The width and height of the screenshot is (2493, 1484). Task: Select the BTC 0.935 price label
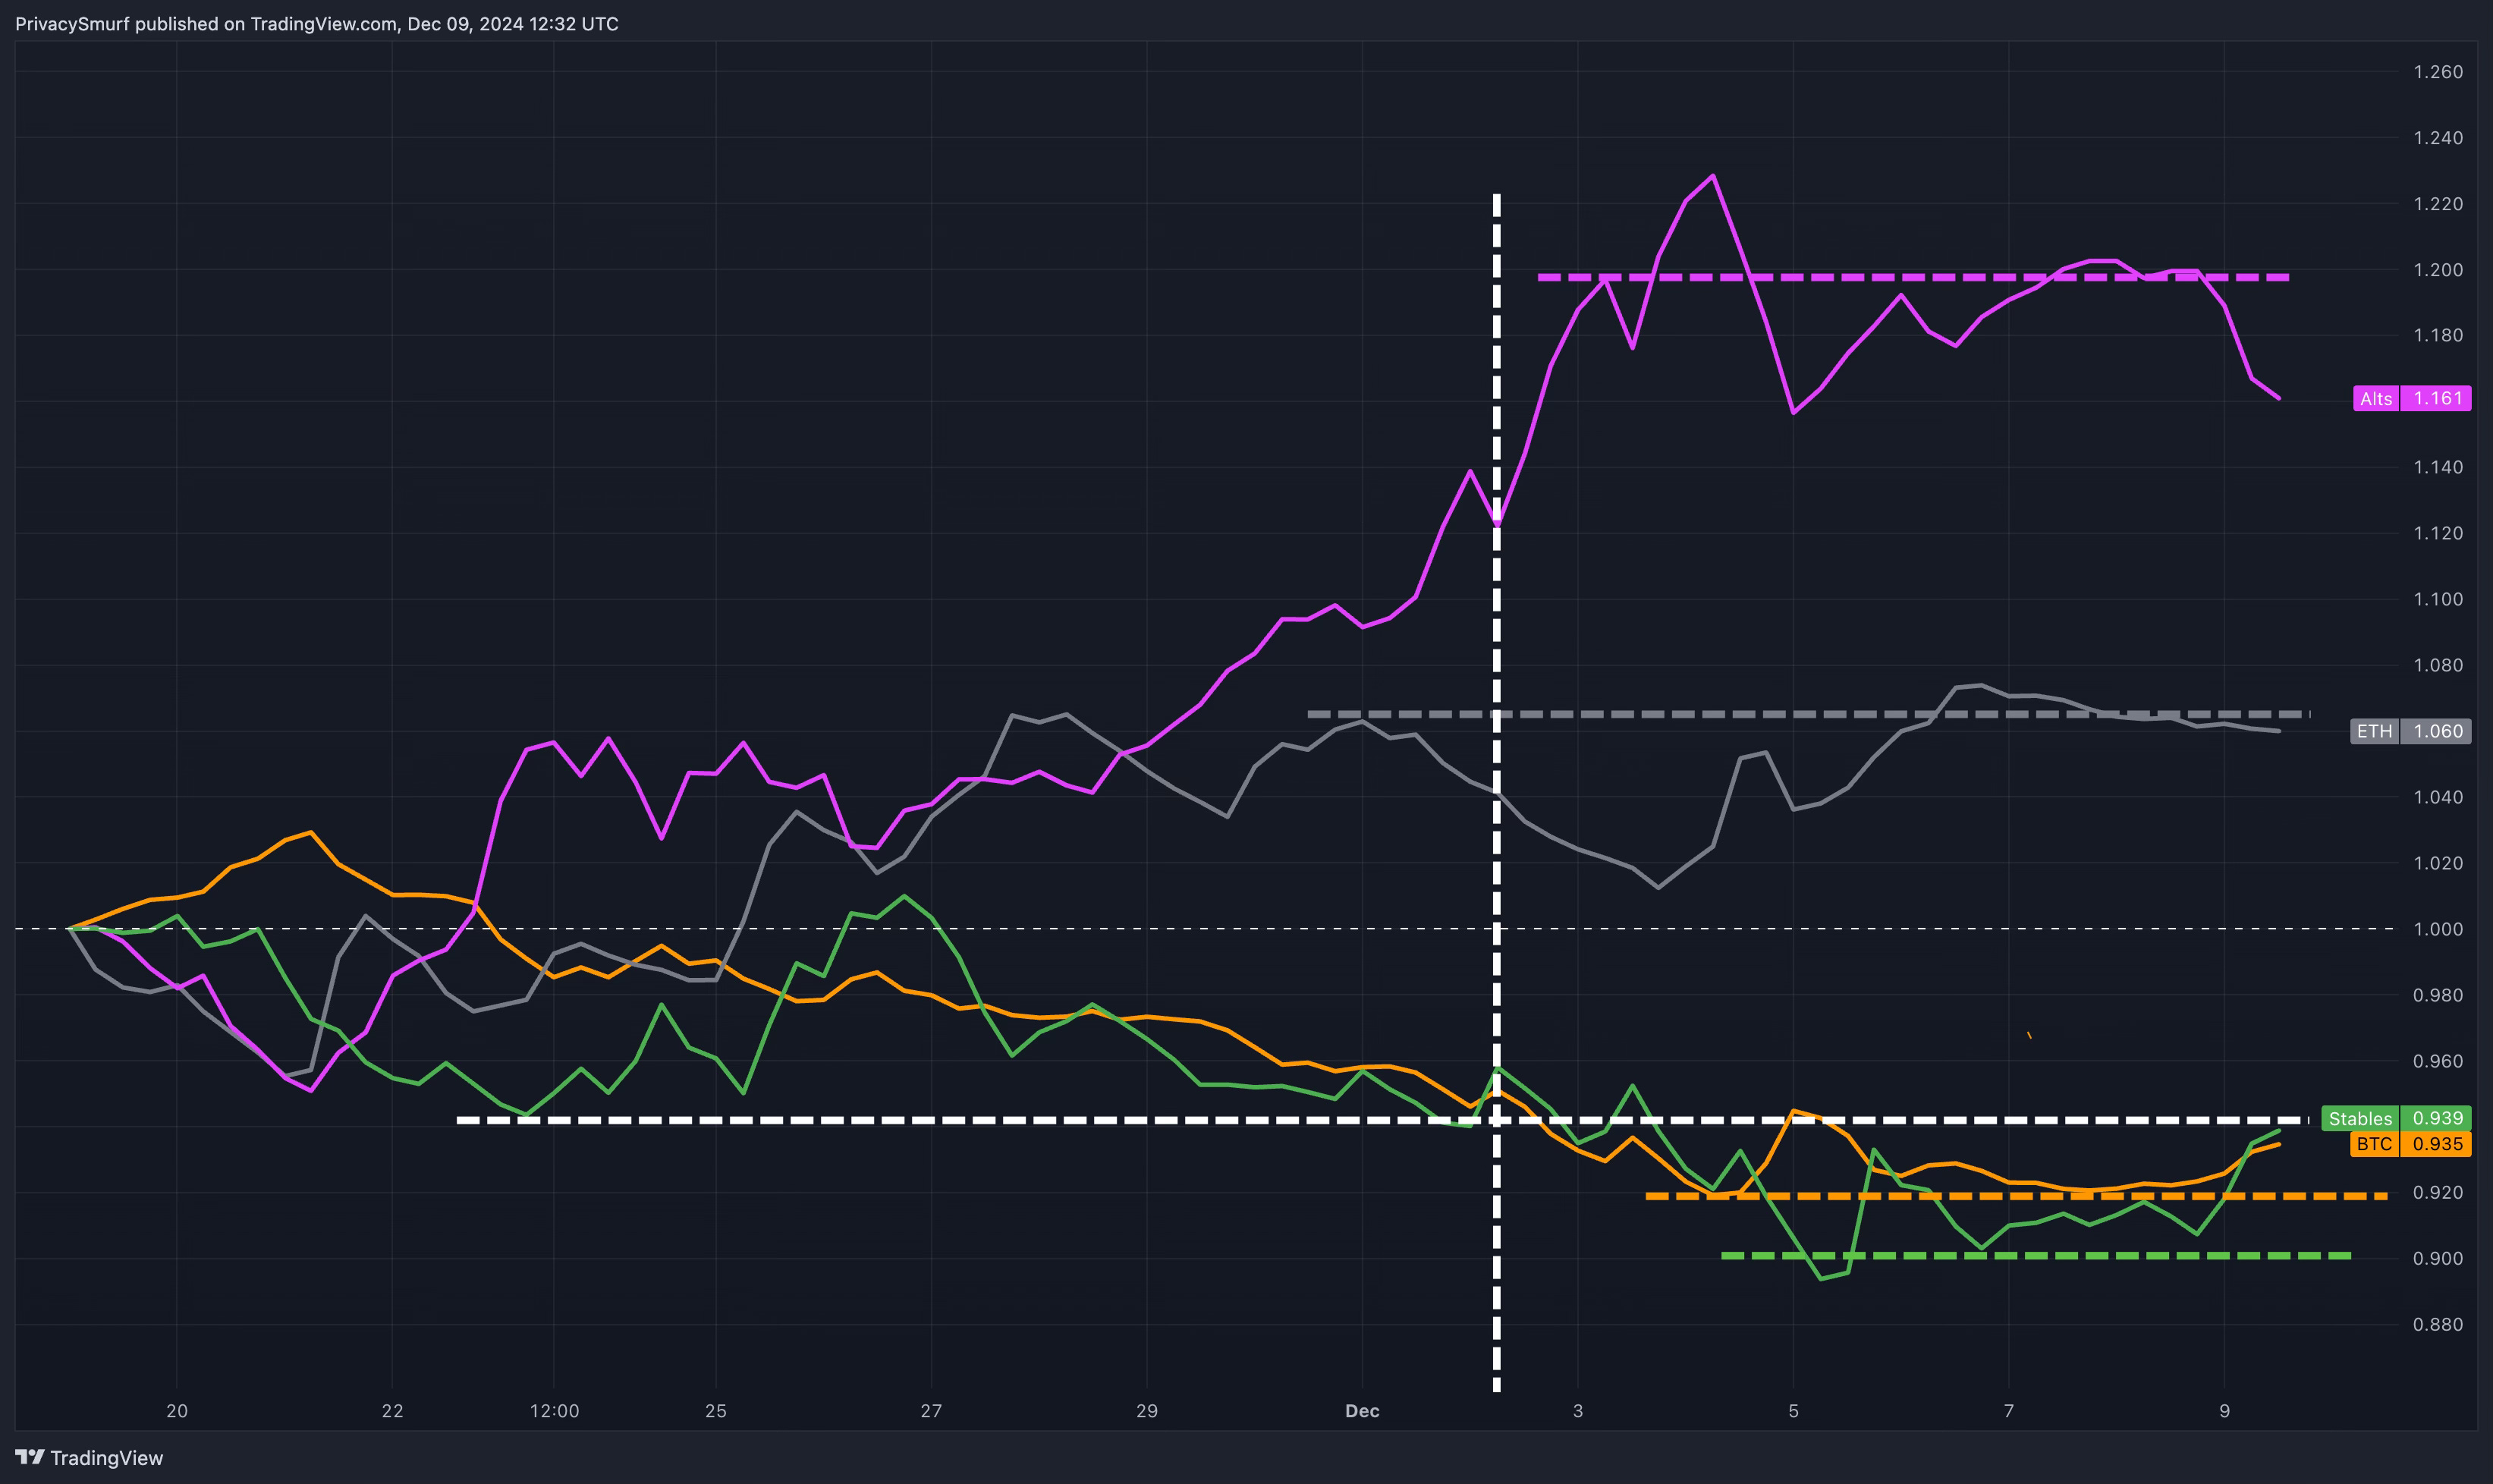(x=2410, y=1144)
